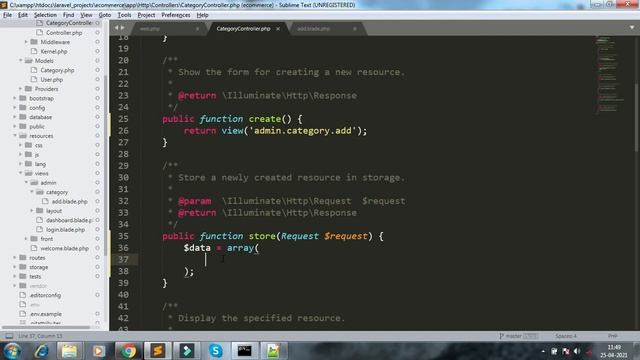Click the code minimap

[x=610, y=73]
